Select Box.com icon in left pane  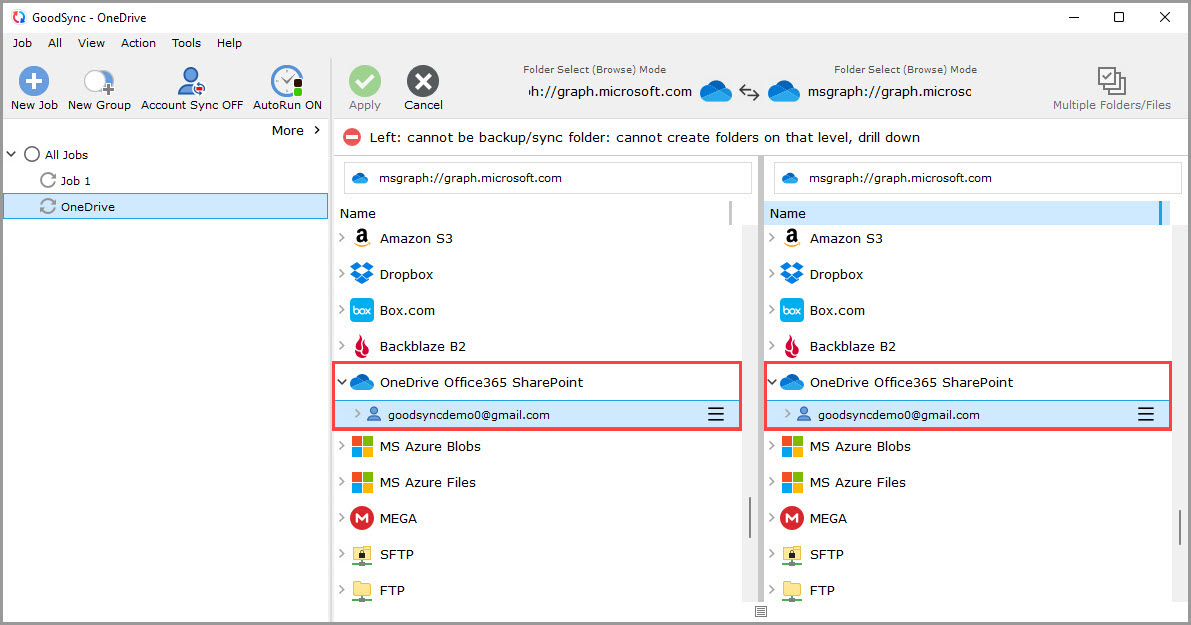[362, 310]
